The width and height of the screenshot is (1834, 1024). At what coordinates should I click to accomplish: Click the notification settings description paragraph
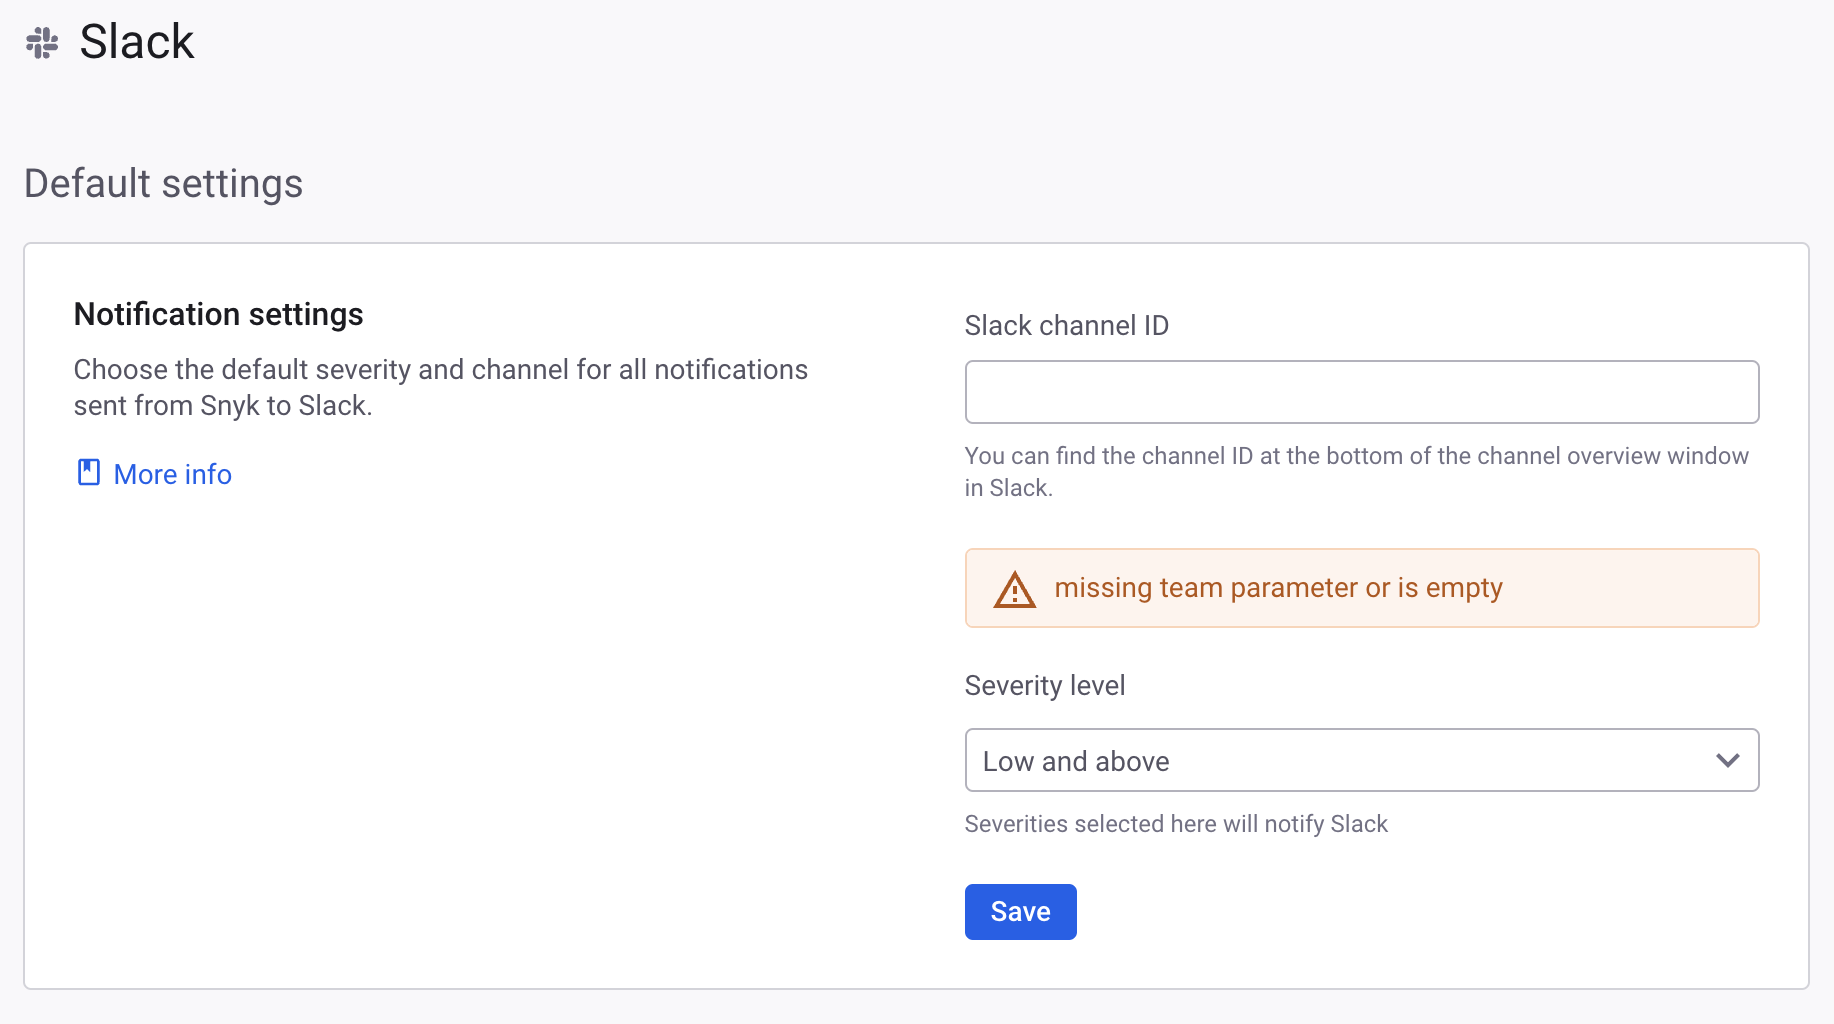(x=440, y=387)
